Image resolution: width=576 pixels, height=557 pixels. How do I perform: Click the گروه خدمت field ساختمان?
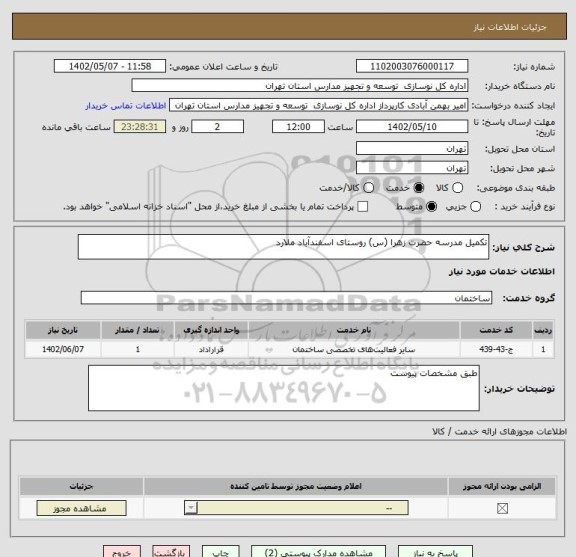(286, 298)
